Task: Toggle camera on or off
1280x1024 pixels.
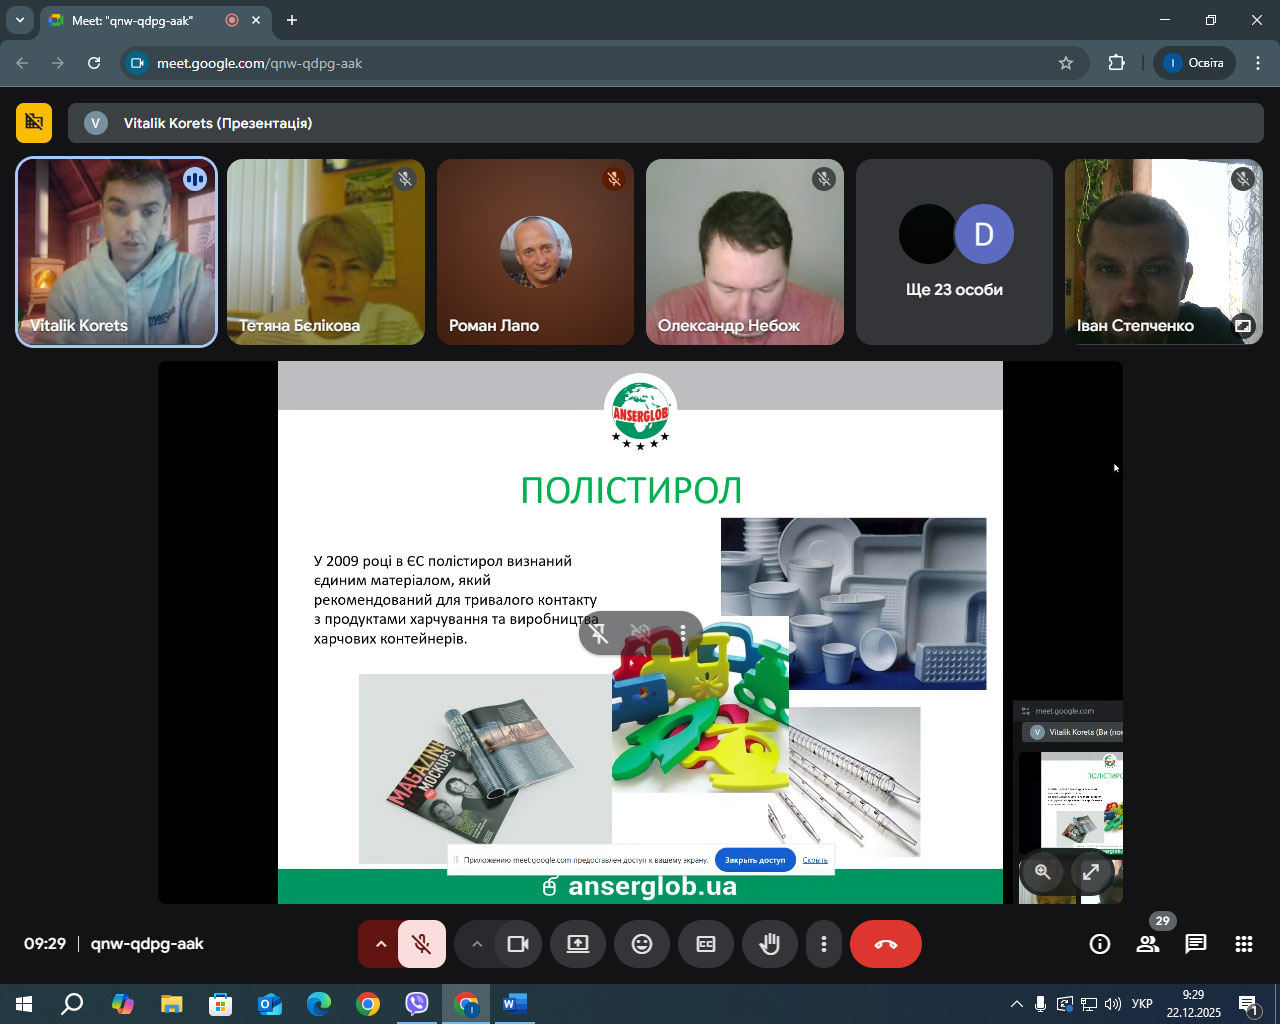Action: [x=518, y=944]
